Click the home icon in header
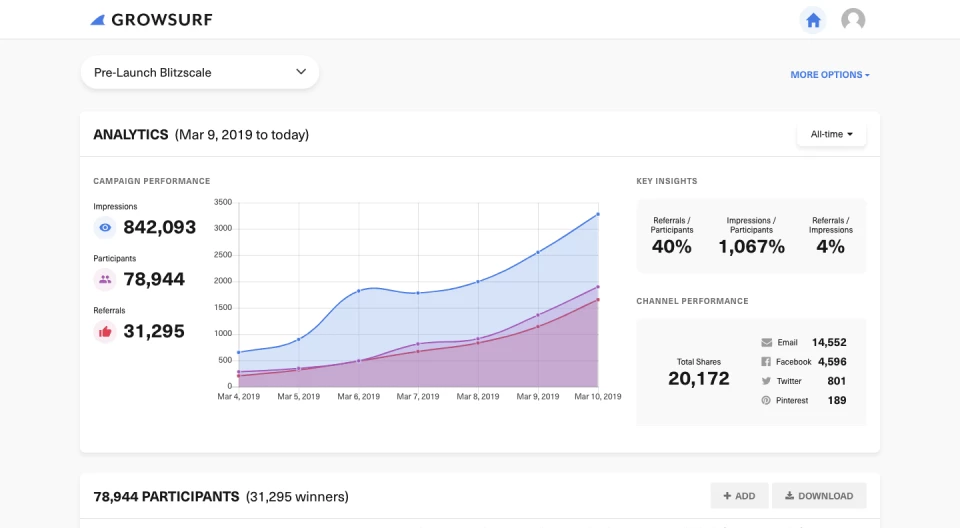The height and width of the screenshot is (528, 960). point(813,20)
